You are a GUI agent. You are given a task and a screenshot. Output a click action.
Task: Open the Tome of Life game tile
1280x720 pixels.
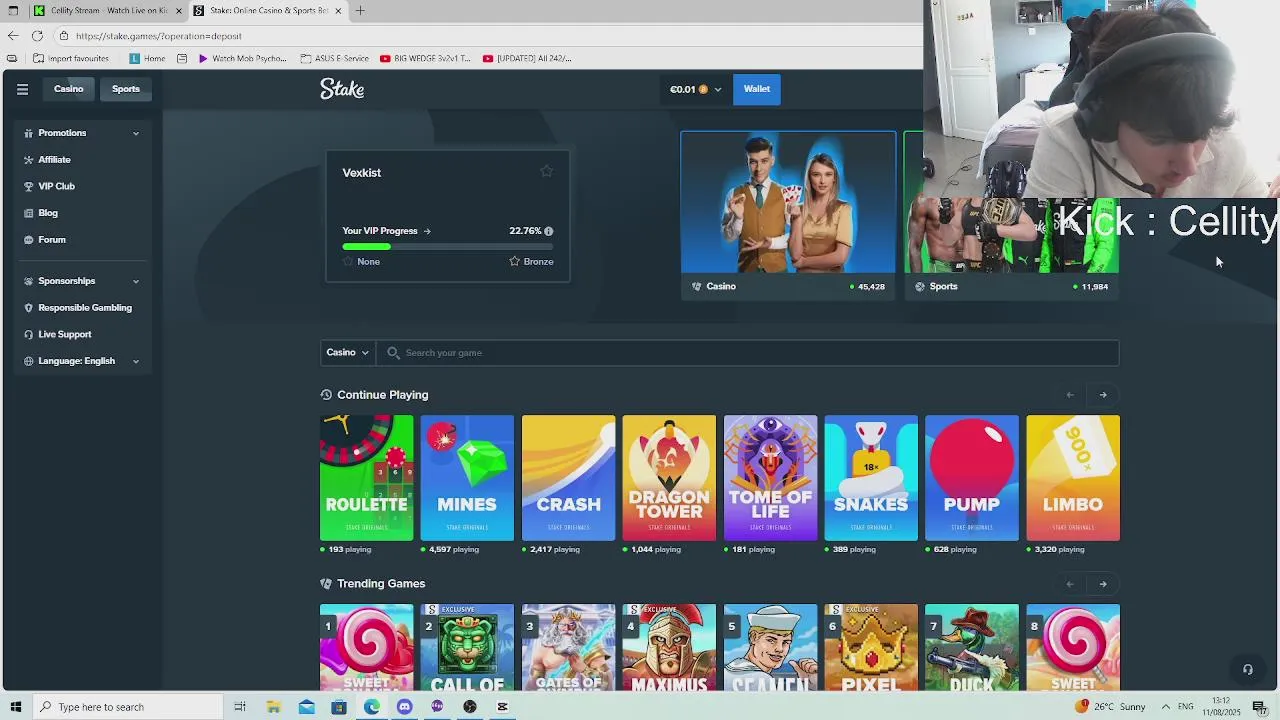(x=770, y=478)
